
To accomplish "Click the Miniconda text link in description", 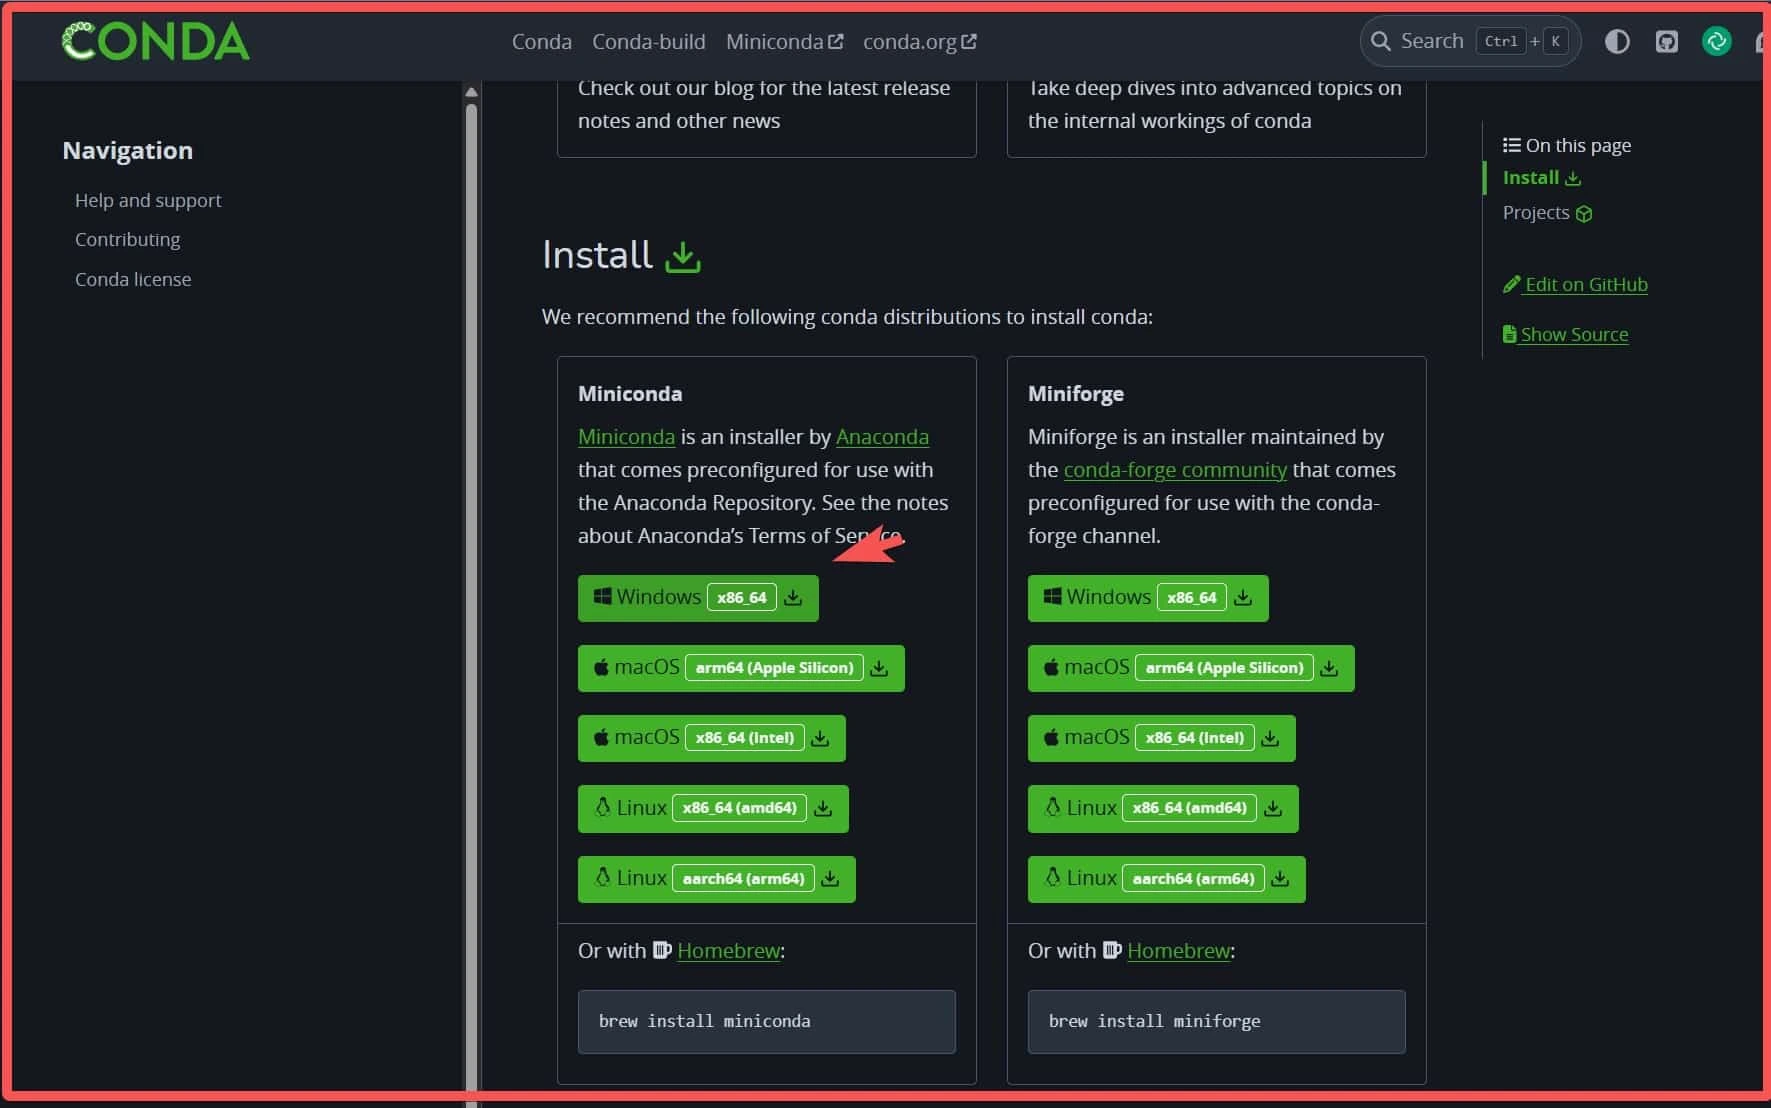I will coord(626,436).
